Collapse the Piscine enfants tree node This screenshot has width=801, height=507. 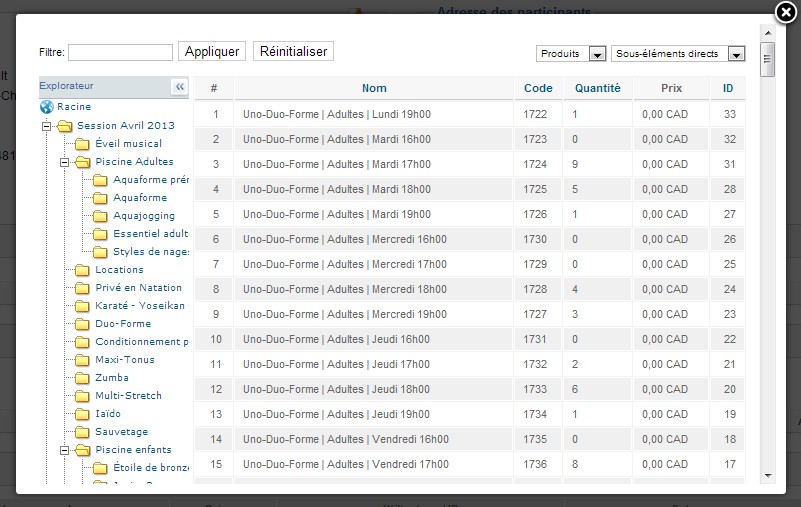[x=64, y=450]
